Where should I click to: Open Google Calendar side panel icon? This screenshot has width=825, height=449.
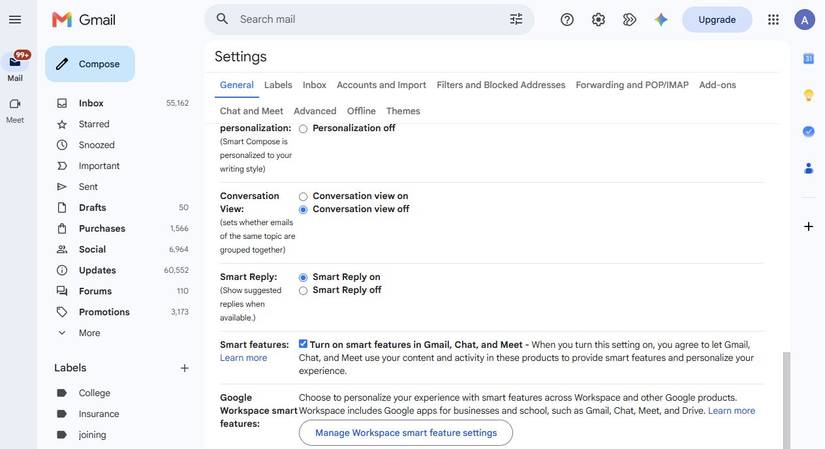[x=808, y=58]
